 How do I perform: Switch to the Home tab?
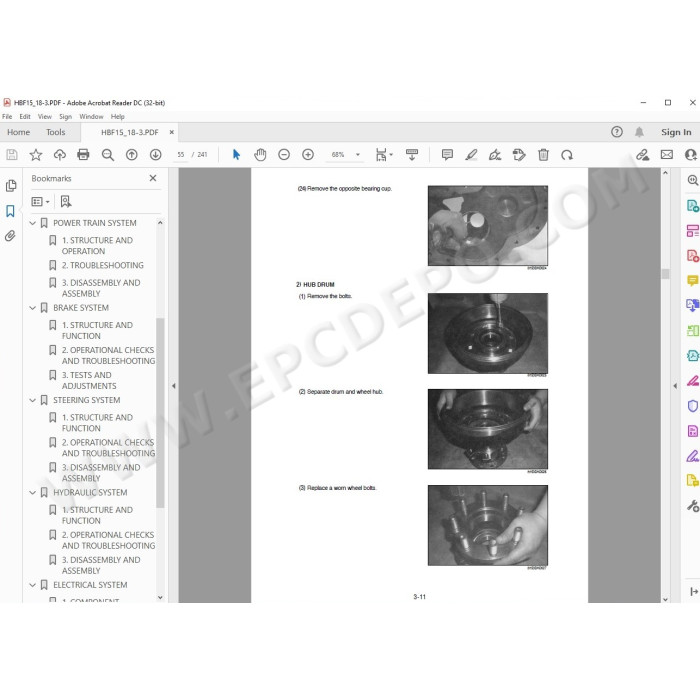[x=18, y=132]
